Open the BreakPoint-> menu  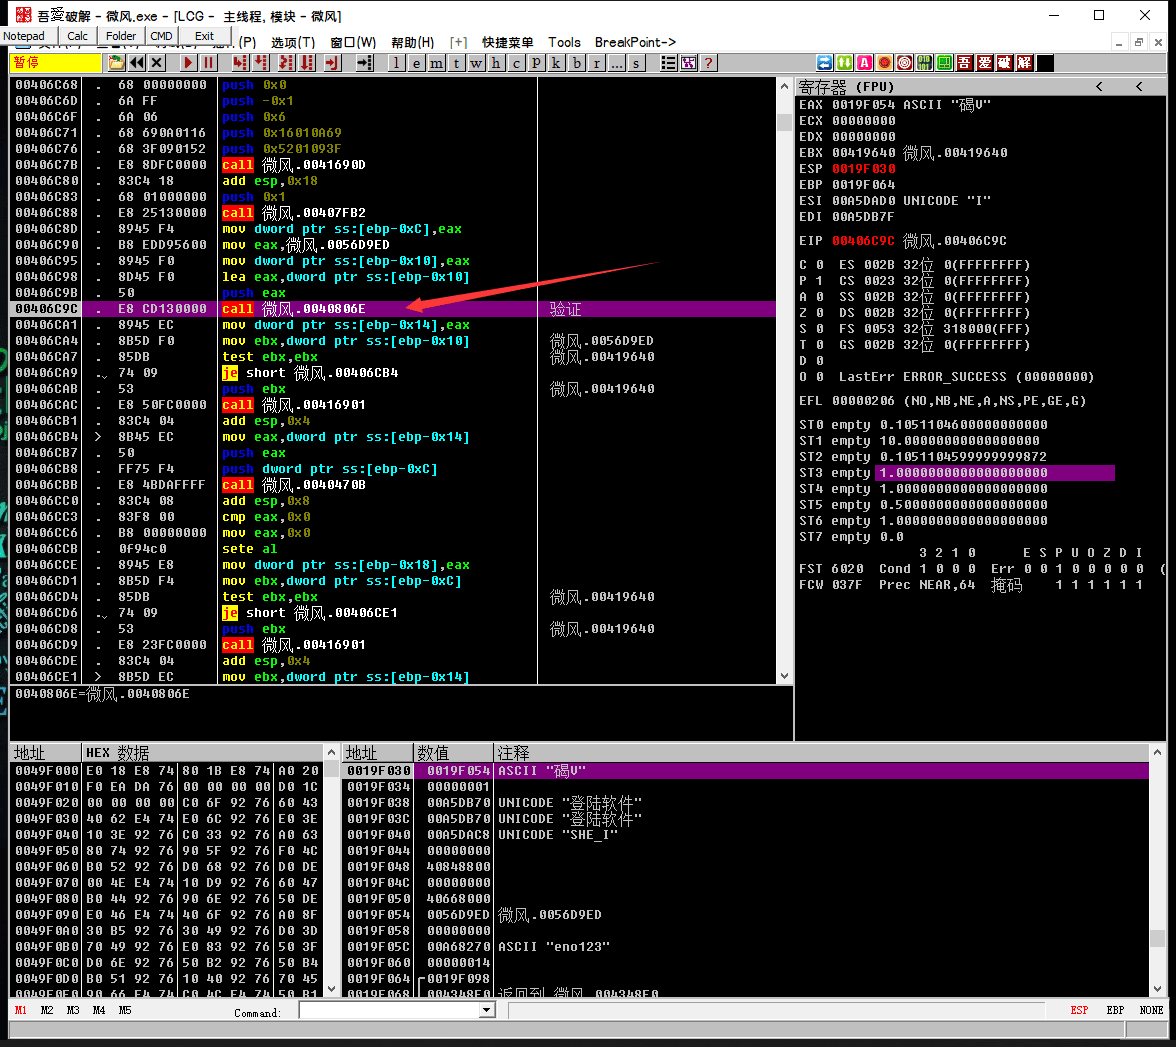pyautogui.click(x=635, y=43)
